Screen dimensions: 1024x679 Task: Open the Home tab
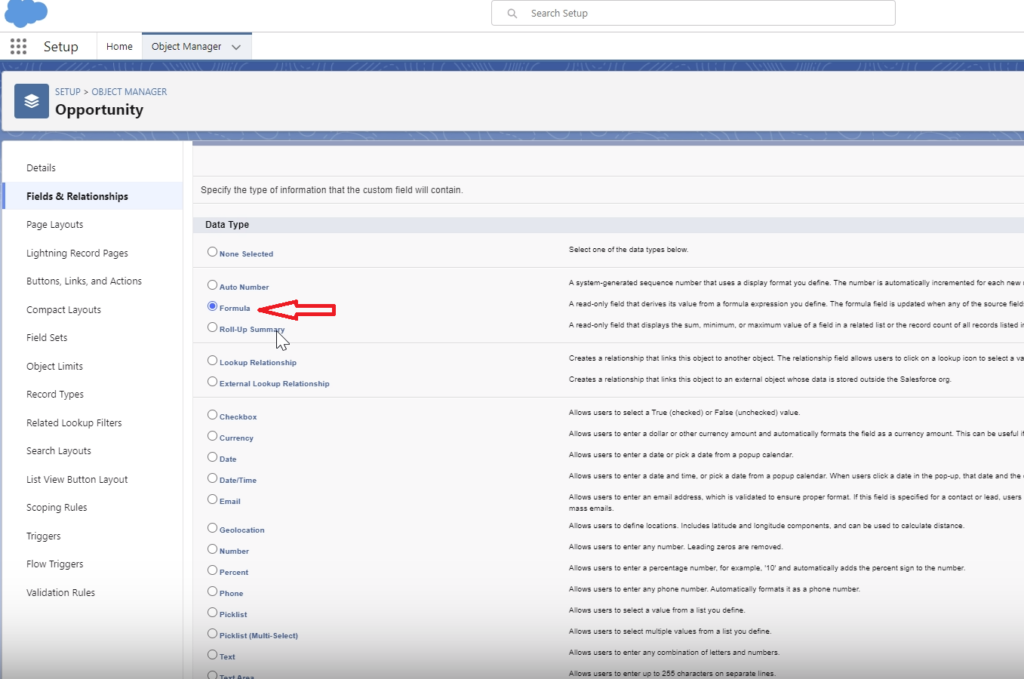click(x=119, y=46)
